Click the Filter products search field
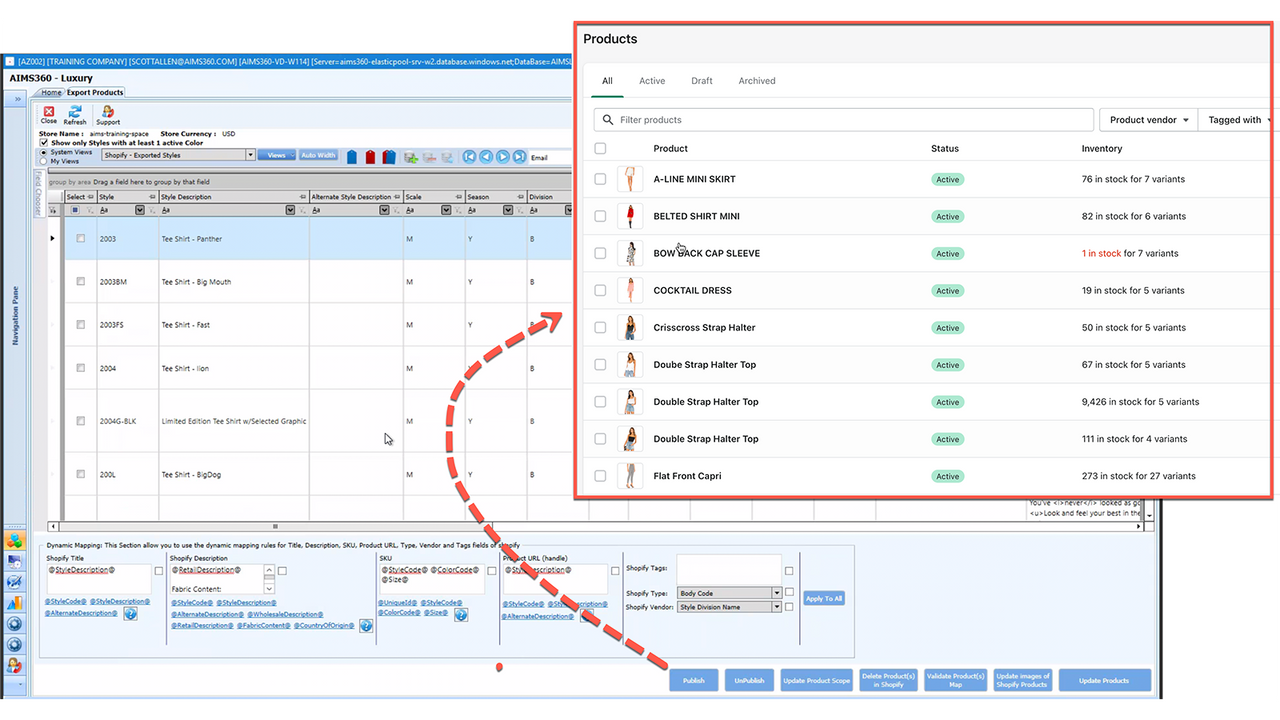1280x720 pixels. [x=843, y=120]
